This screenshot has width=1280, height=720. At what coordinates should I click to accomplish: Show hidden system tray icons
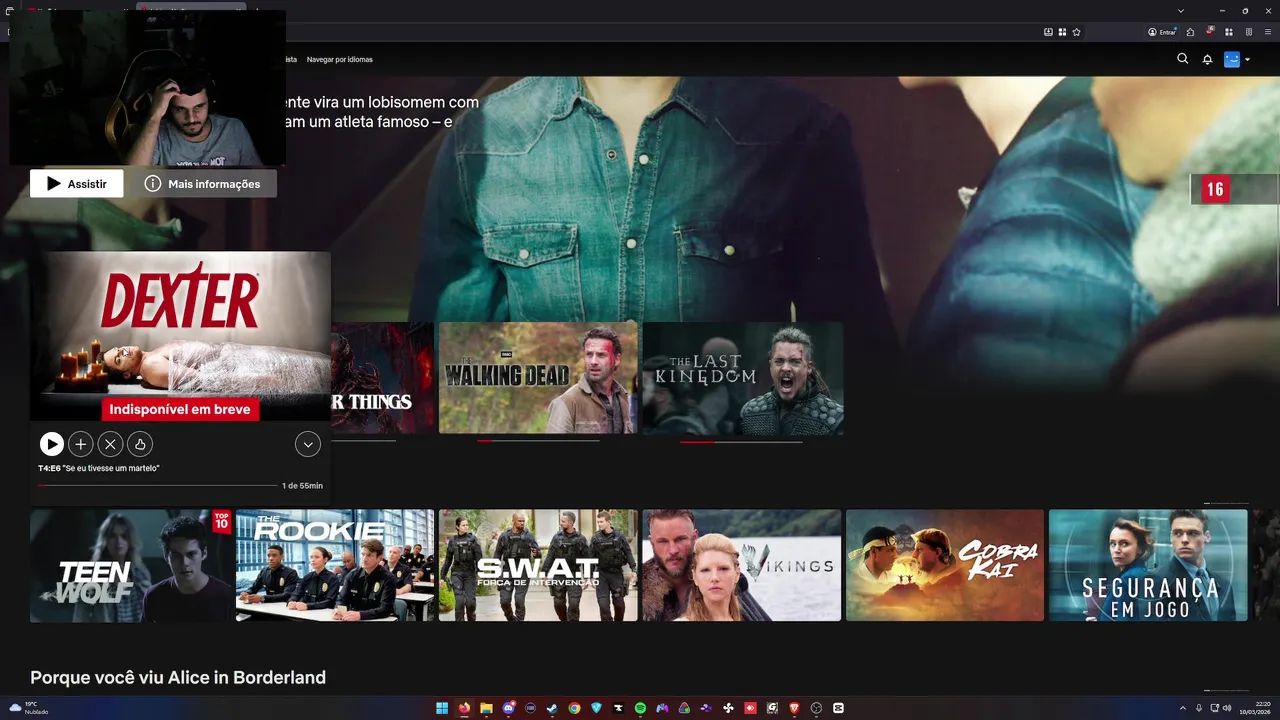click(1183, 708)
